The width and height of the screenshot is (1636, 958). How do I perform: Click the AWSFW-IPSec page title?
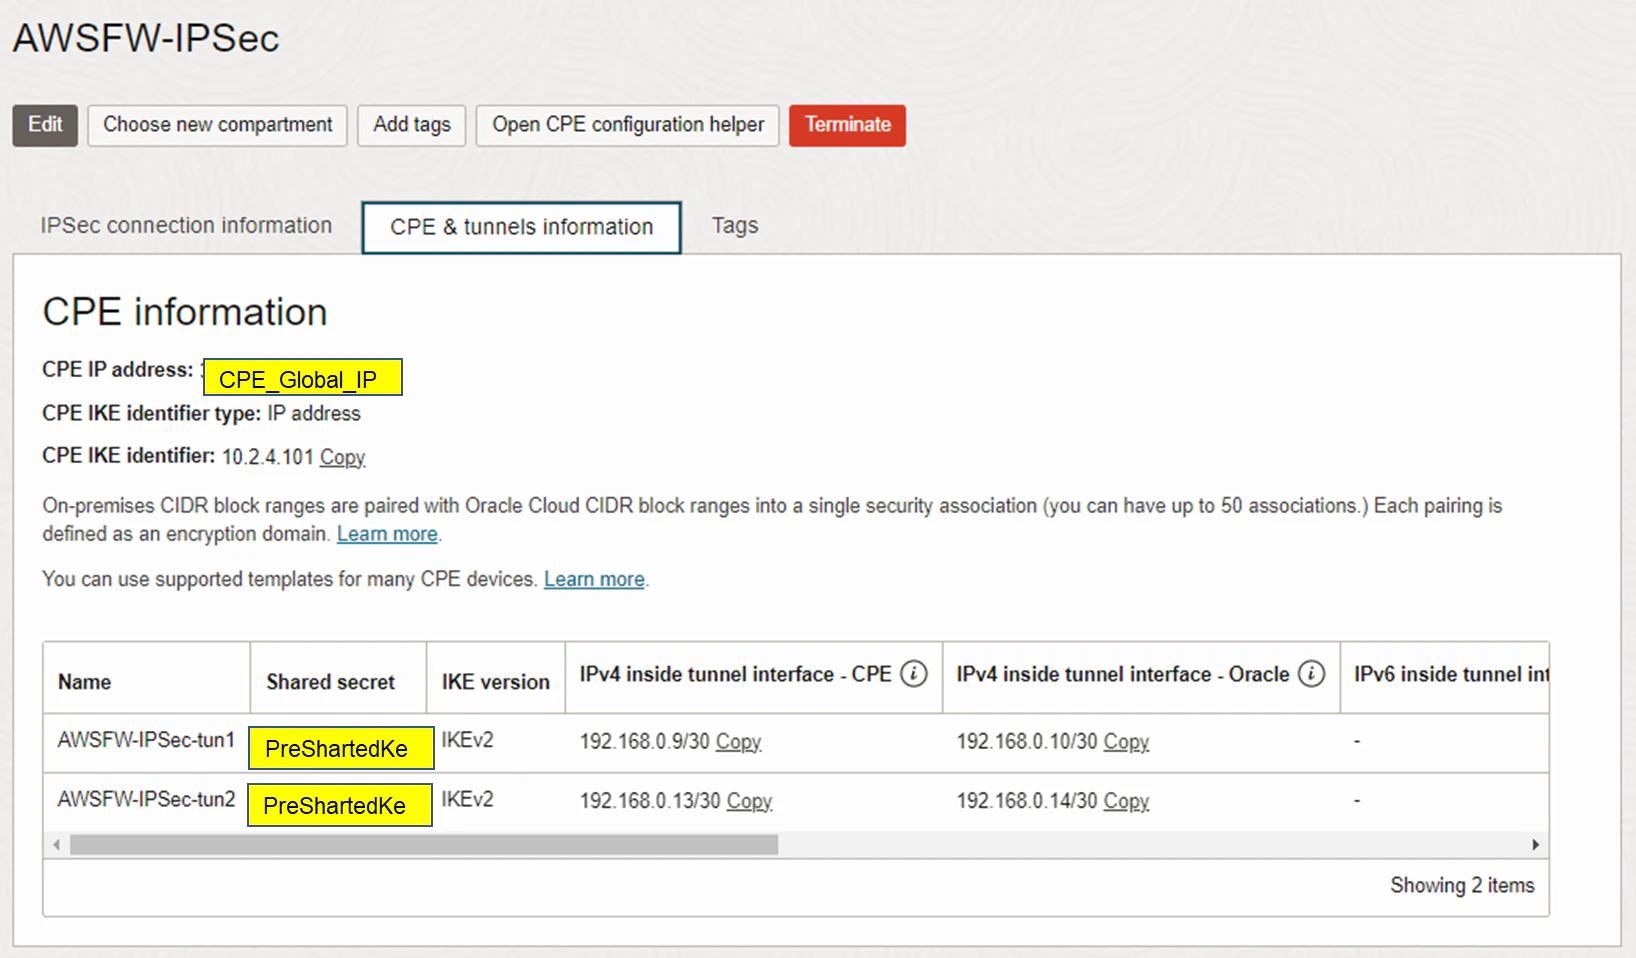pos(146,38)
